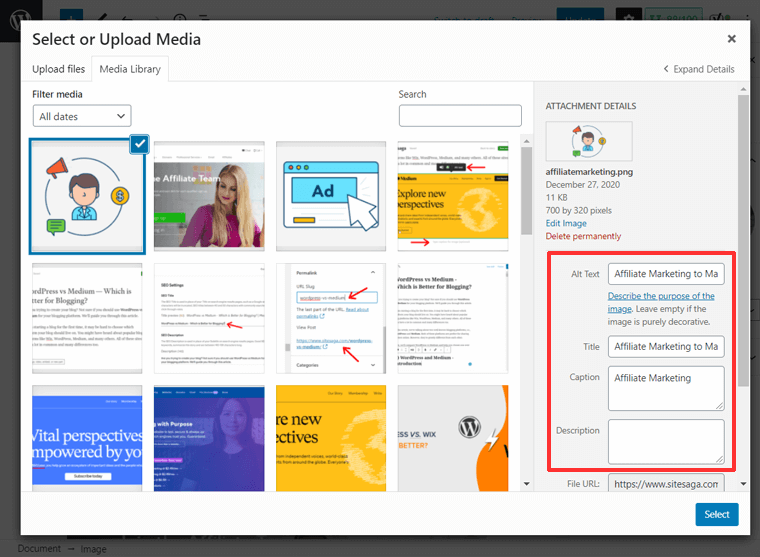Switch to the Upload files tab
Screen dimensions: 760x557
pos(58,69)
